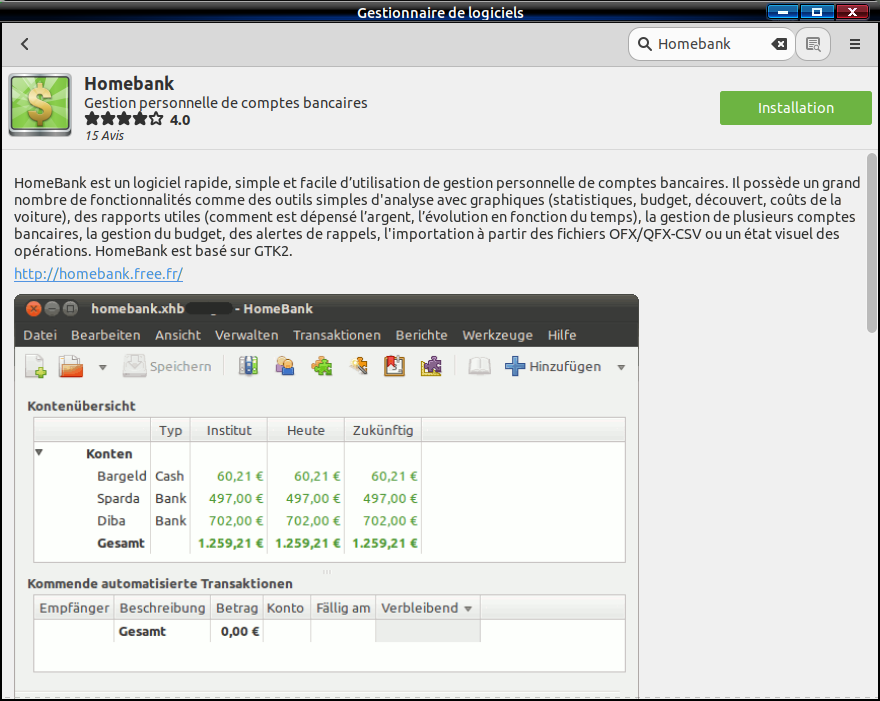Open Ansicht menu in HomeBank screenshot
This screenshot has width=880, height=701.
178,335
